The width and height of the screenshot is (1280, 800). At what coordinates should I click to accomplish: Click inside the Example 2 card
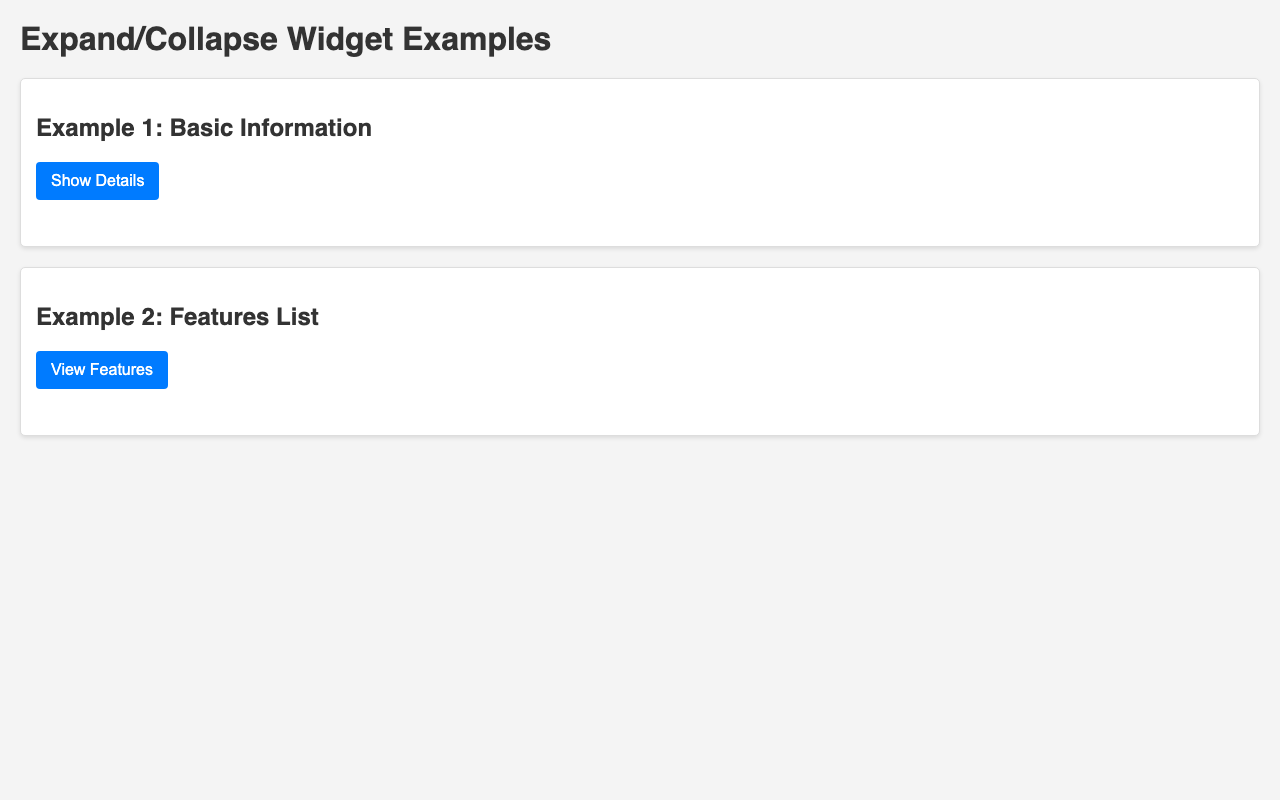pos(640,395)
